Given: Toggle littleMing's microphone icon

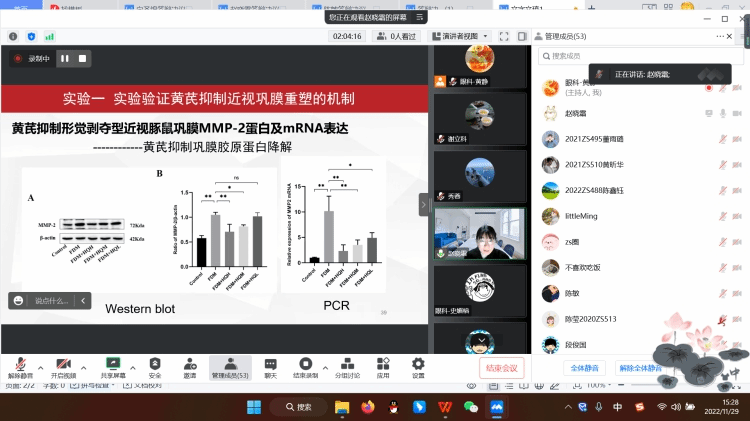Looking at the screenshot, I should [x=723, y=216].
